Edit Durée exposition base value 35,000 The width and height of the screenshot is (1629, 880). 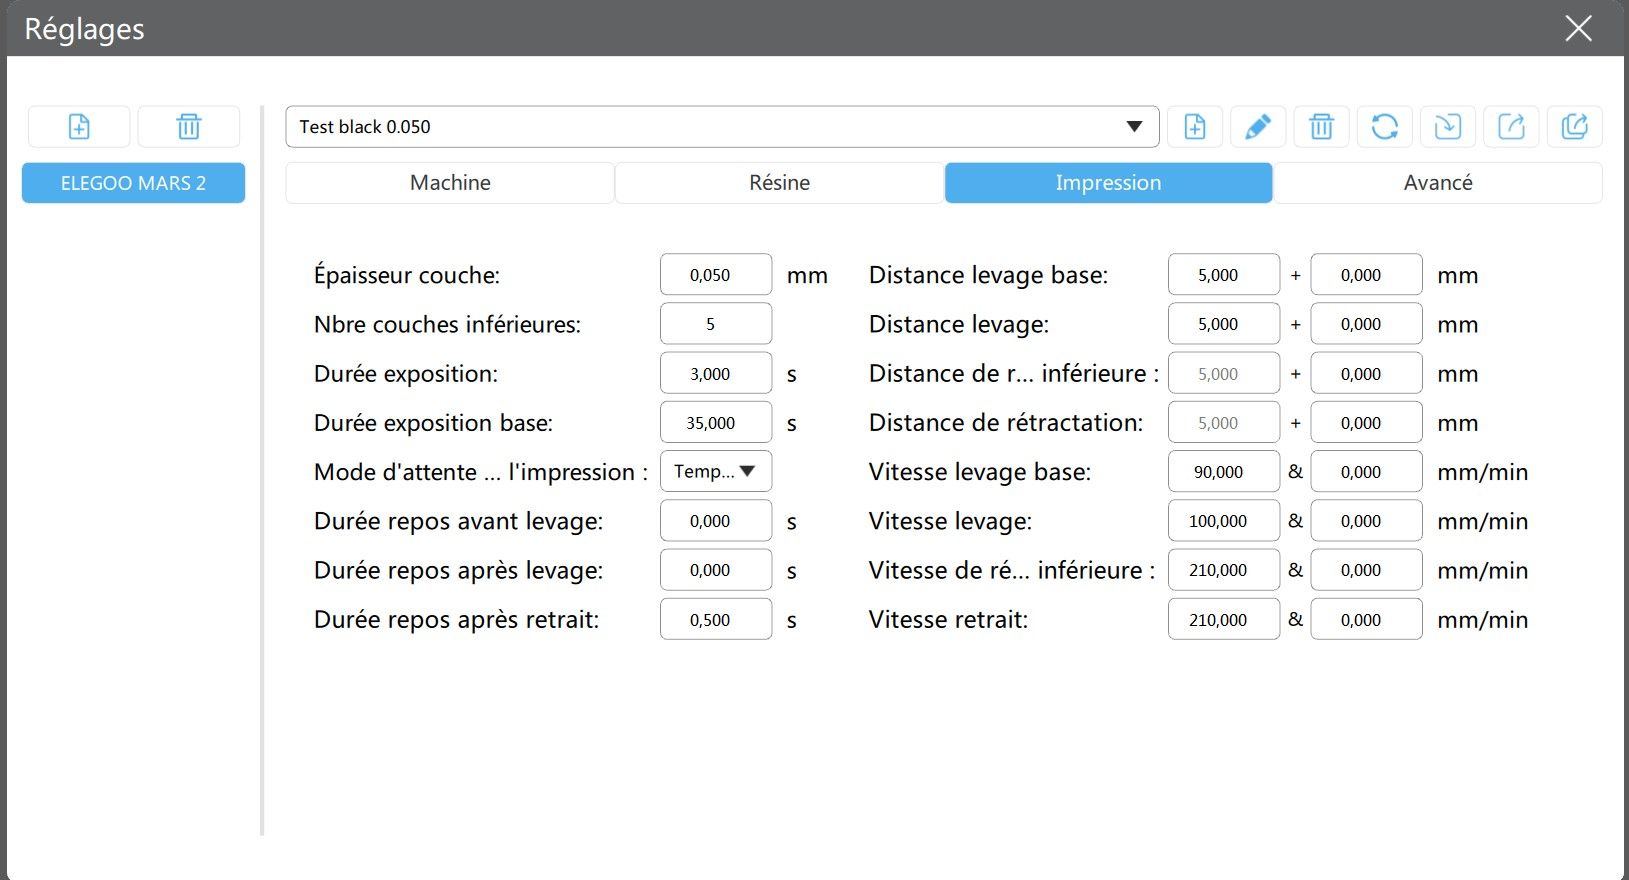(716, 423)
